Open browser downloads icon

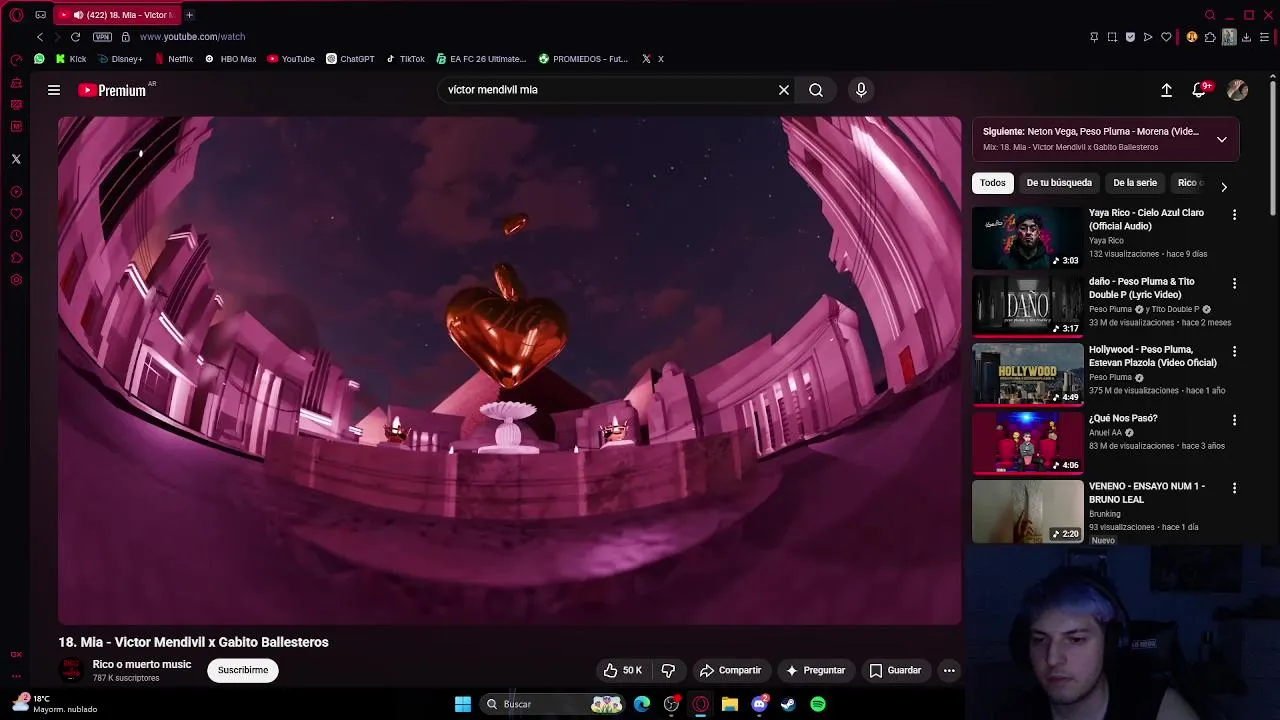coord(1246,37)
